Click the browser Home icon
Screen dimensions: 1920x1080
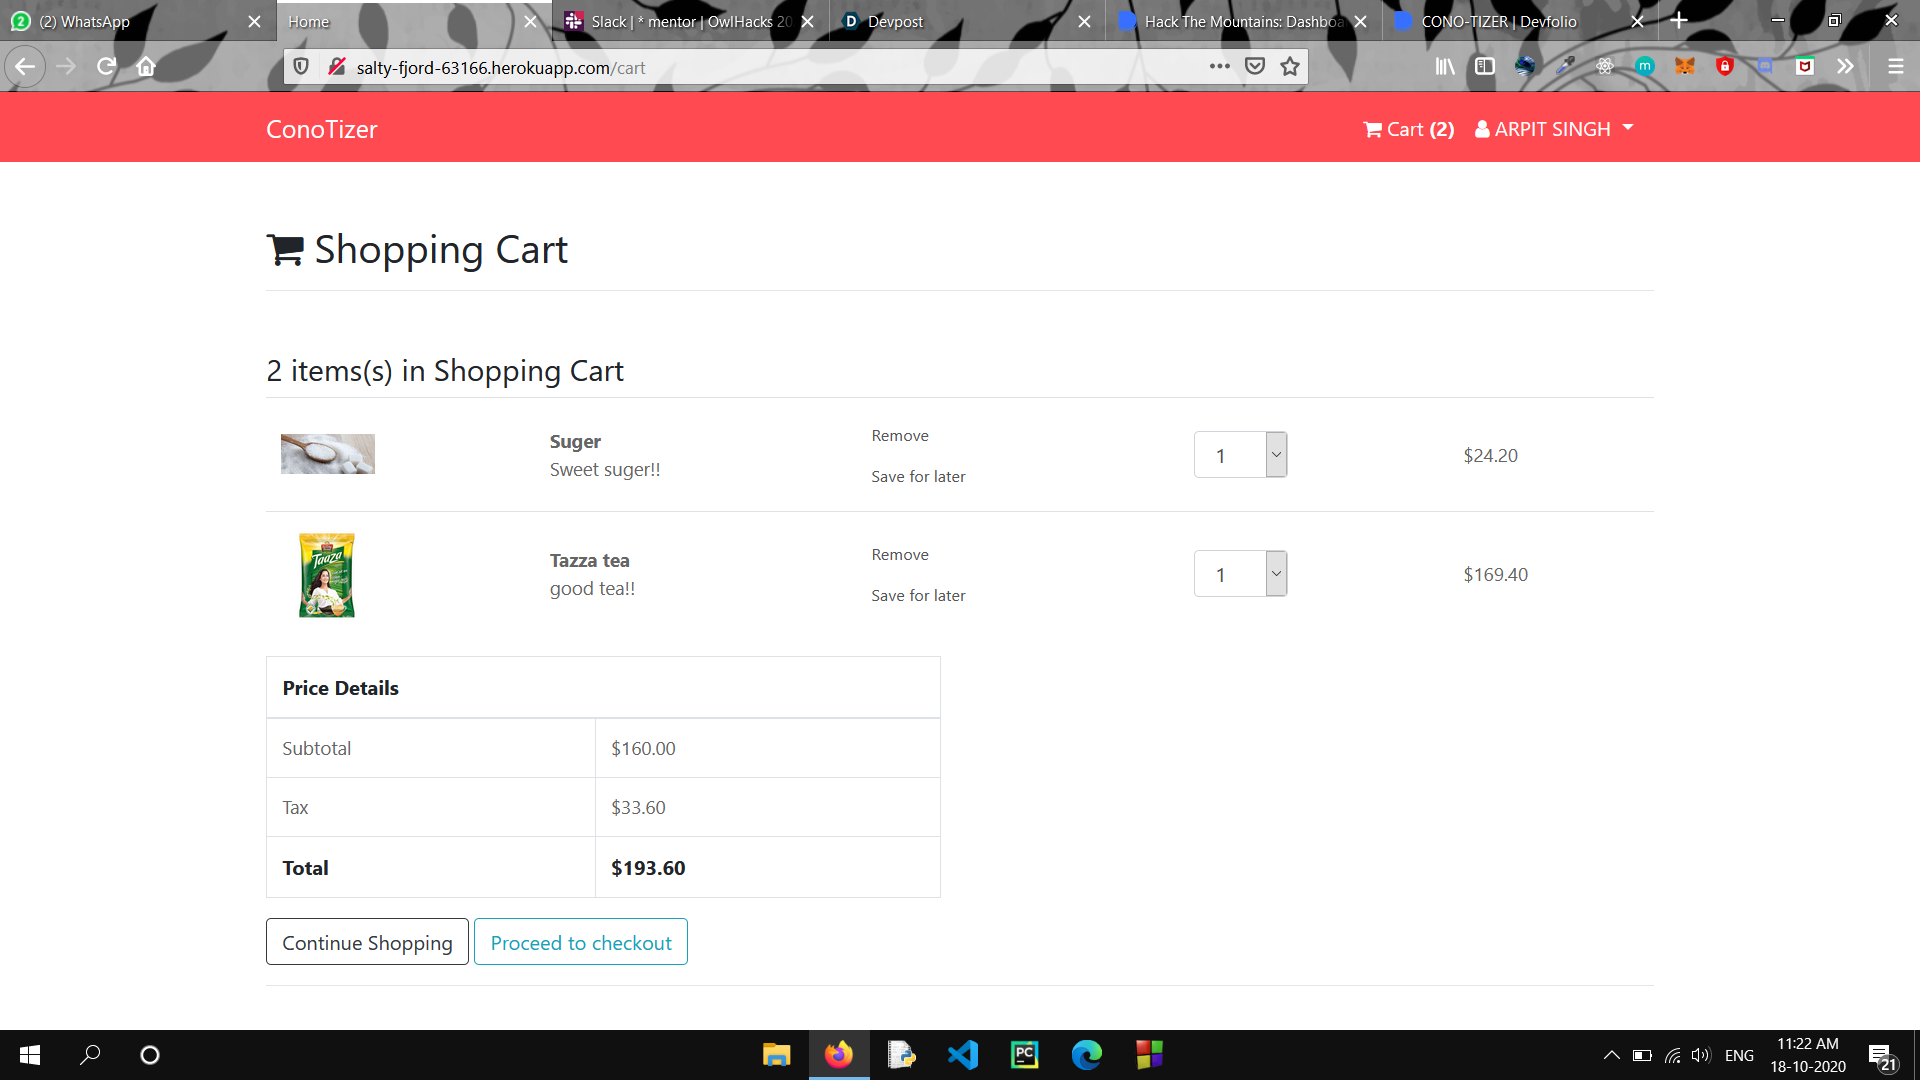point(146,67)
